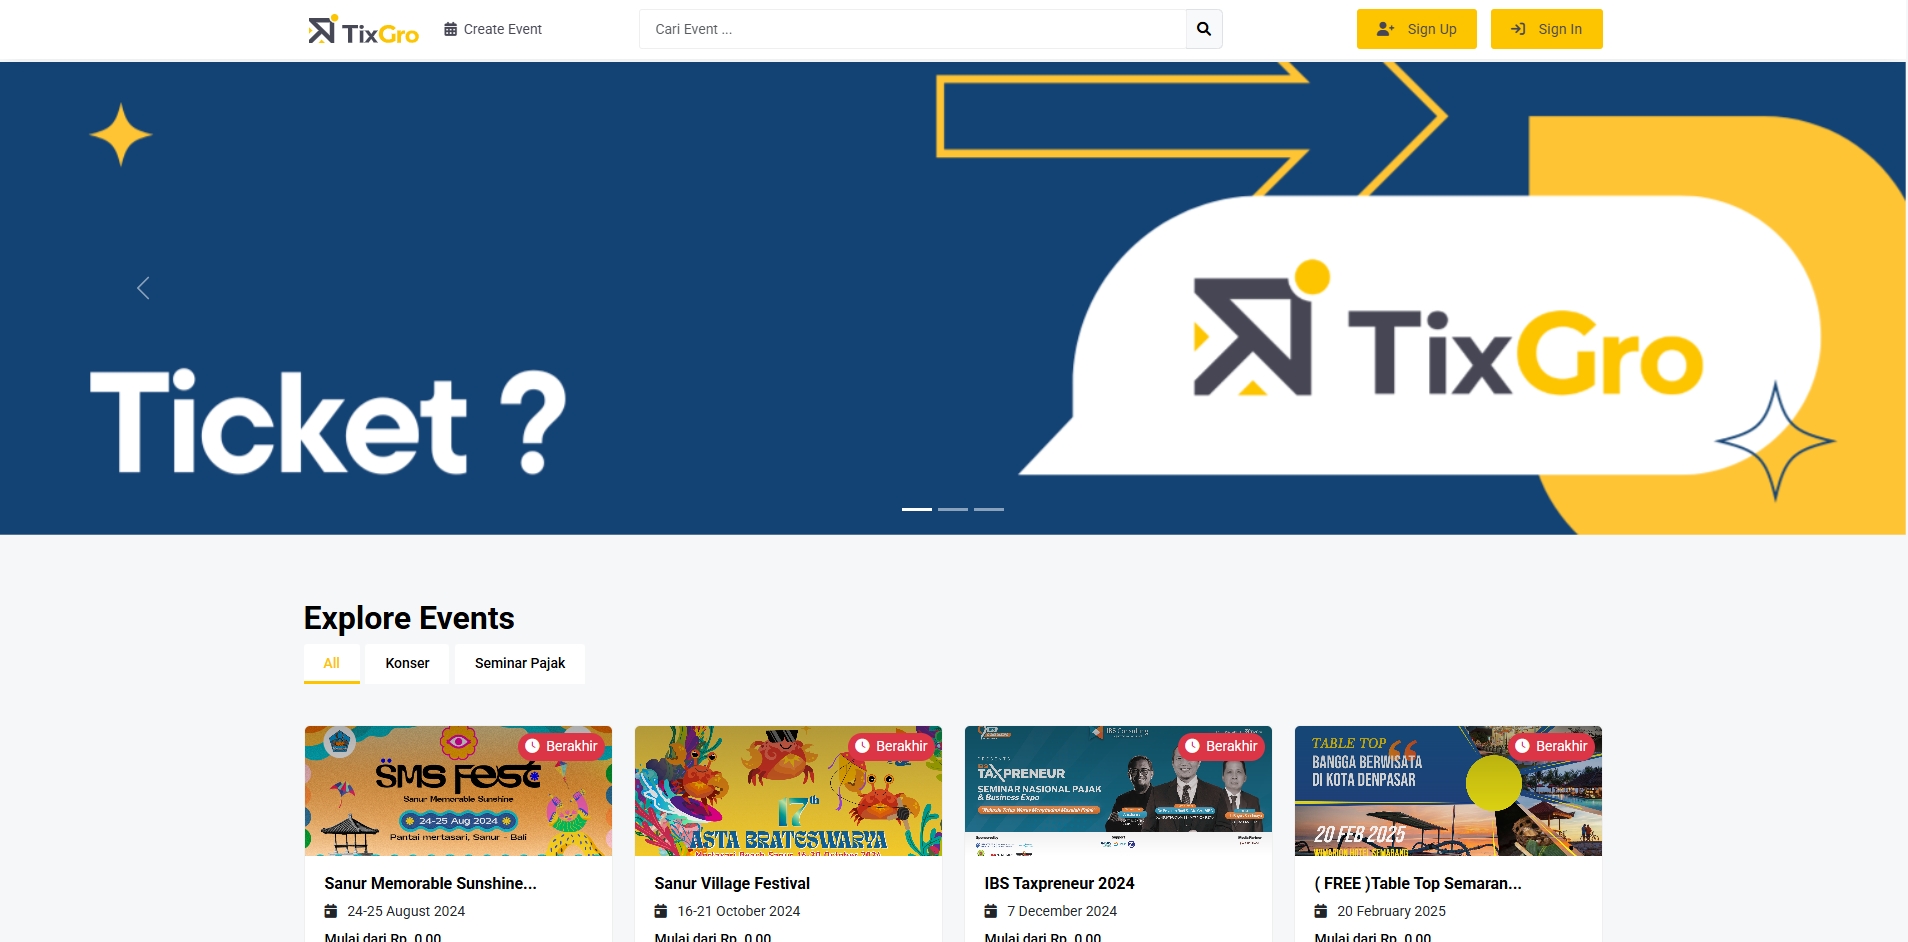Switch to the Konser tab

(407, 663)
